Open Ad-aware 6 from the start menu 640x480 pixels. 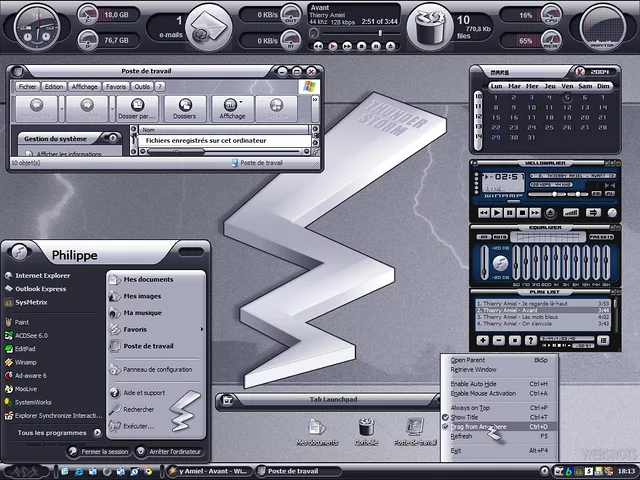point(30,375)
